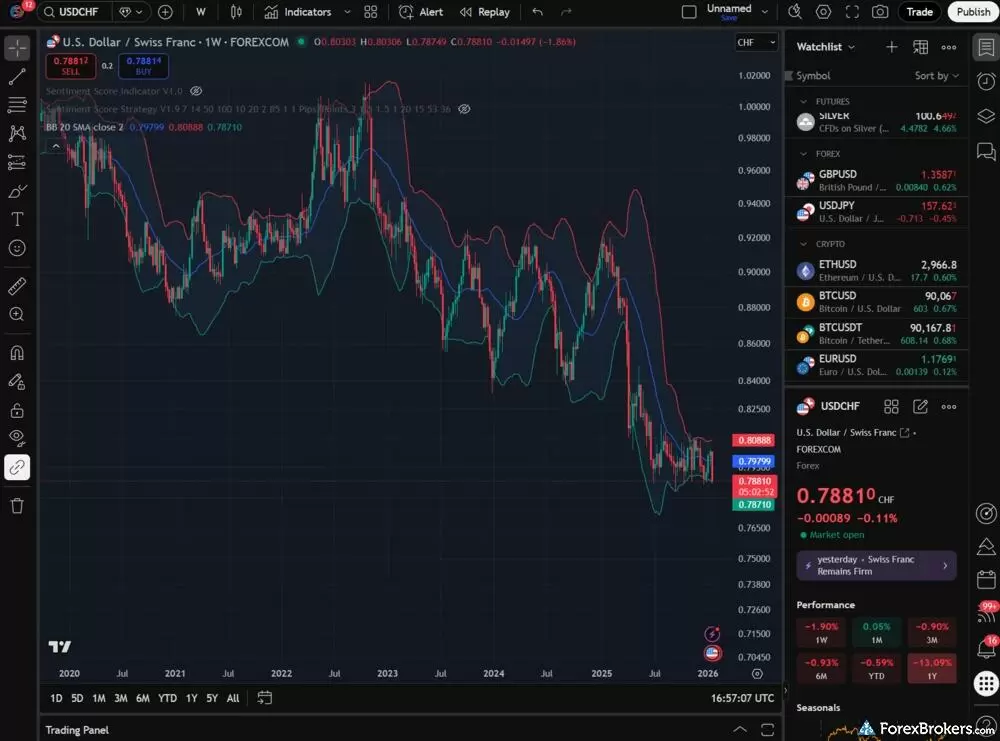This screenshot has height=741, width=1000.
Task: Collapse the FUTURES watchlist section
Action: coord(804,102)
